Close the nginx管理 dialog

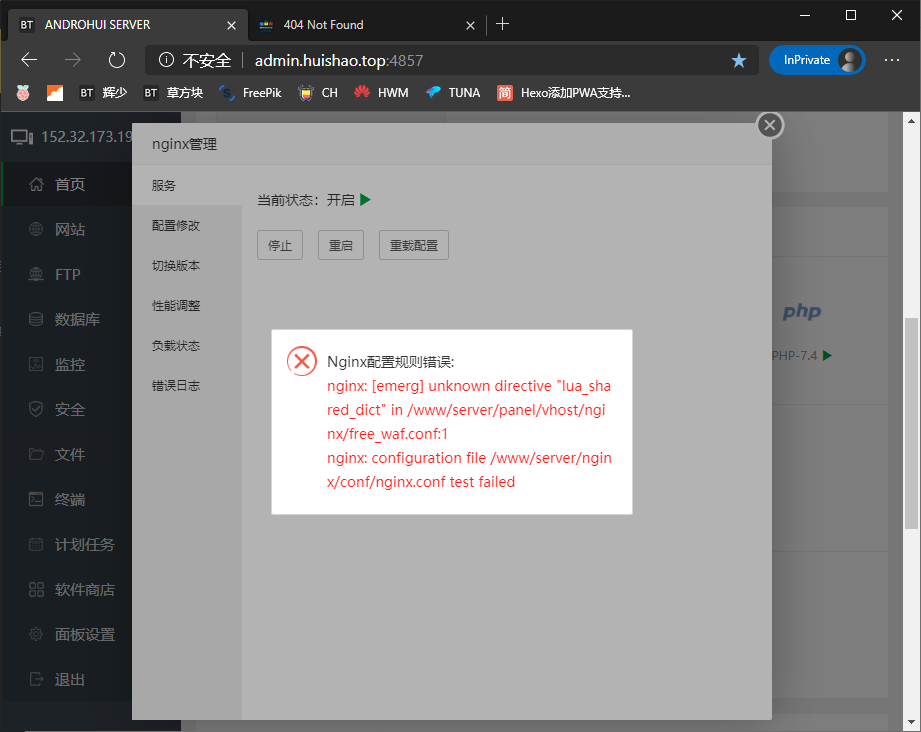770,125
